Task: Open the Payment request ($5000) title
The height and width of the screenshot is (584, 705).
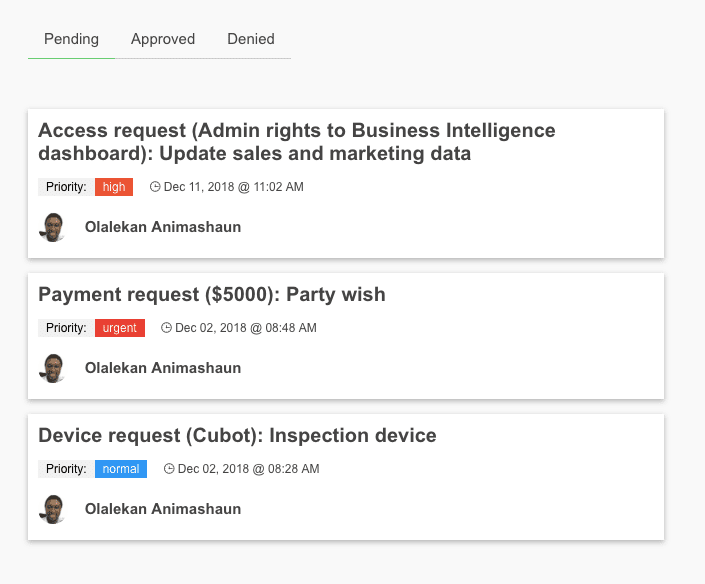Action: click(211, 294)
